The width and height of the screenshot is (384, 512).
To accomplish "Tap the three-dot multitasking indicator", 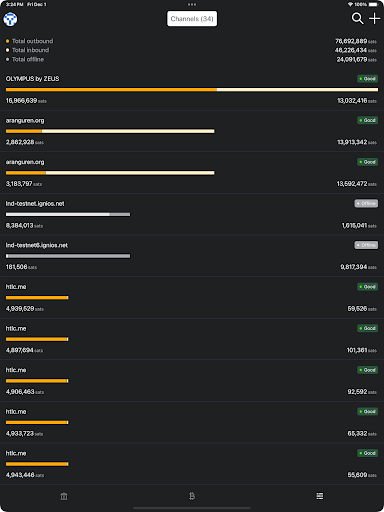I will (192, 4).
